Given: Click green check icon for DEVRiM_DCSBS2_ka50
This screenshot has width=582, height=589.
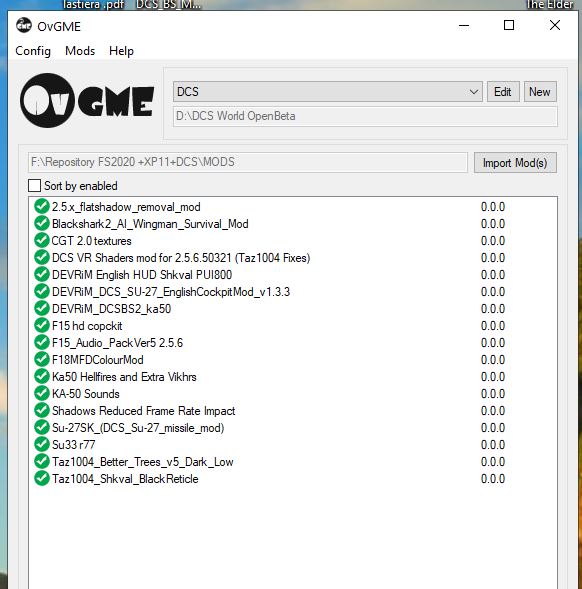Looking at the screenshot, I should click(42, 308).
